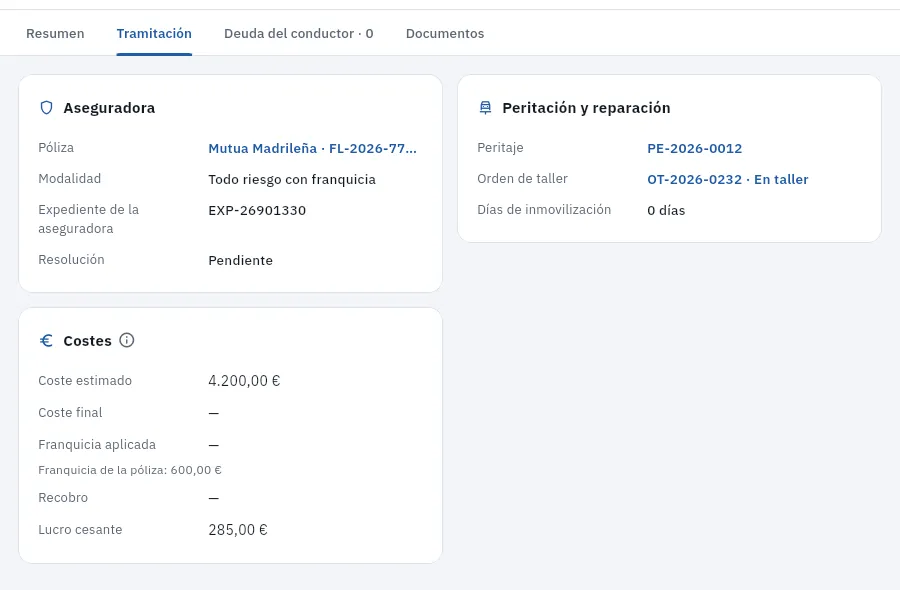900x590 pixels.
Task: Click the Franquicia de la póliza: 600,00 € note
Action: (130, 470)
